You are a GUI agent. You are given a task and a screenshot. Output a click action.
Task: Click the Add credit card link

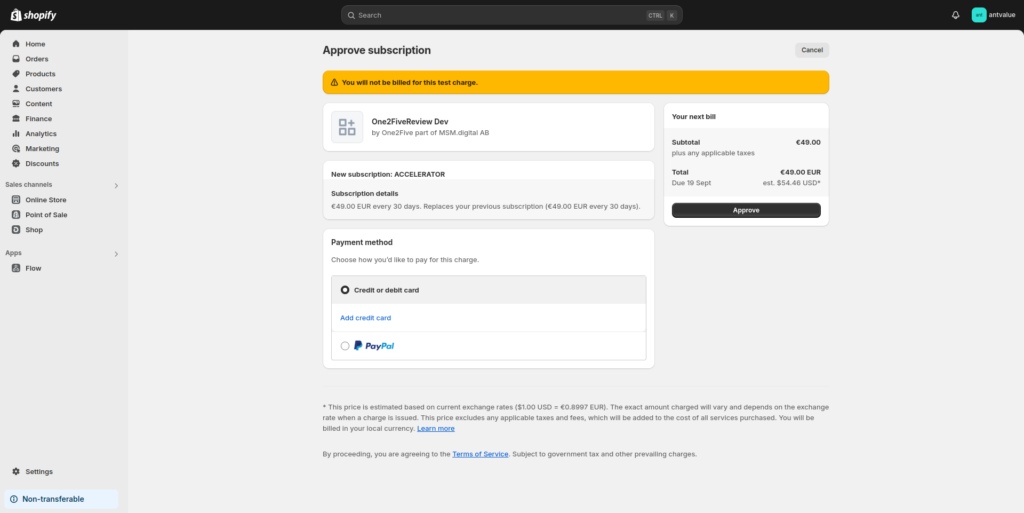pyautogui.click(x=365, y=318)
